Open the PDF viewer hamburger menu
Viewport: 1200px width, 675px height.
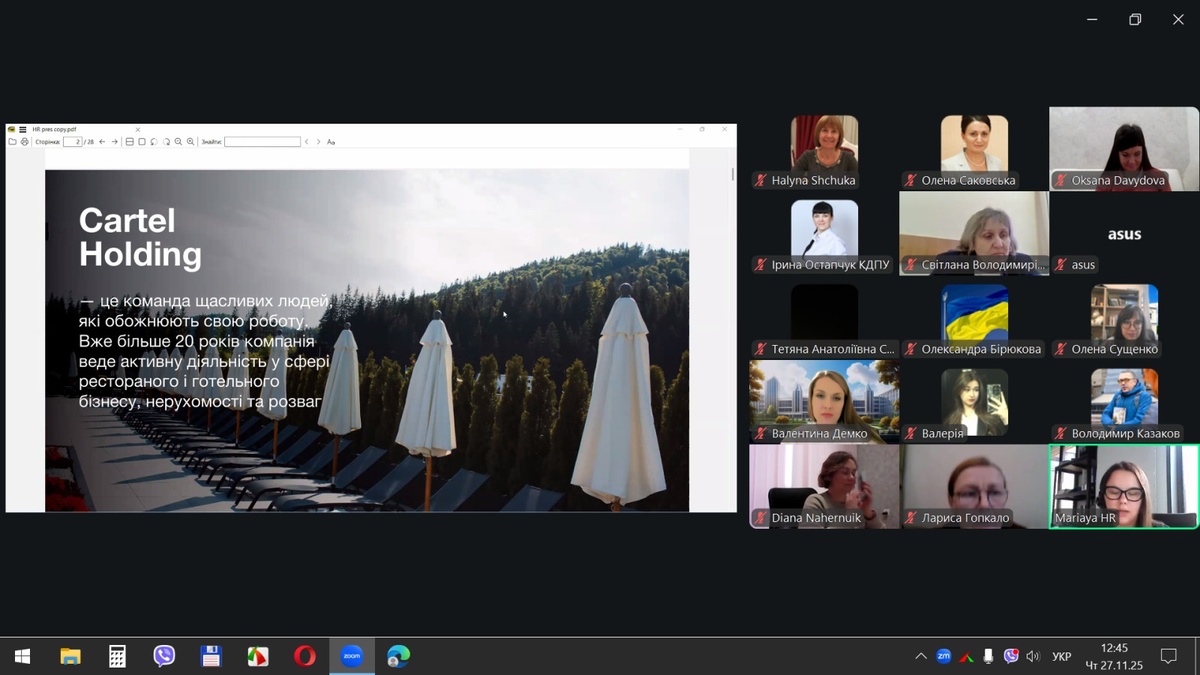pos(23,129)
